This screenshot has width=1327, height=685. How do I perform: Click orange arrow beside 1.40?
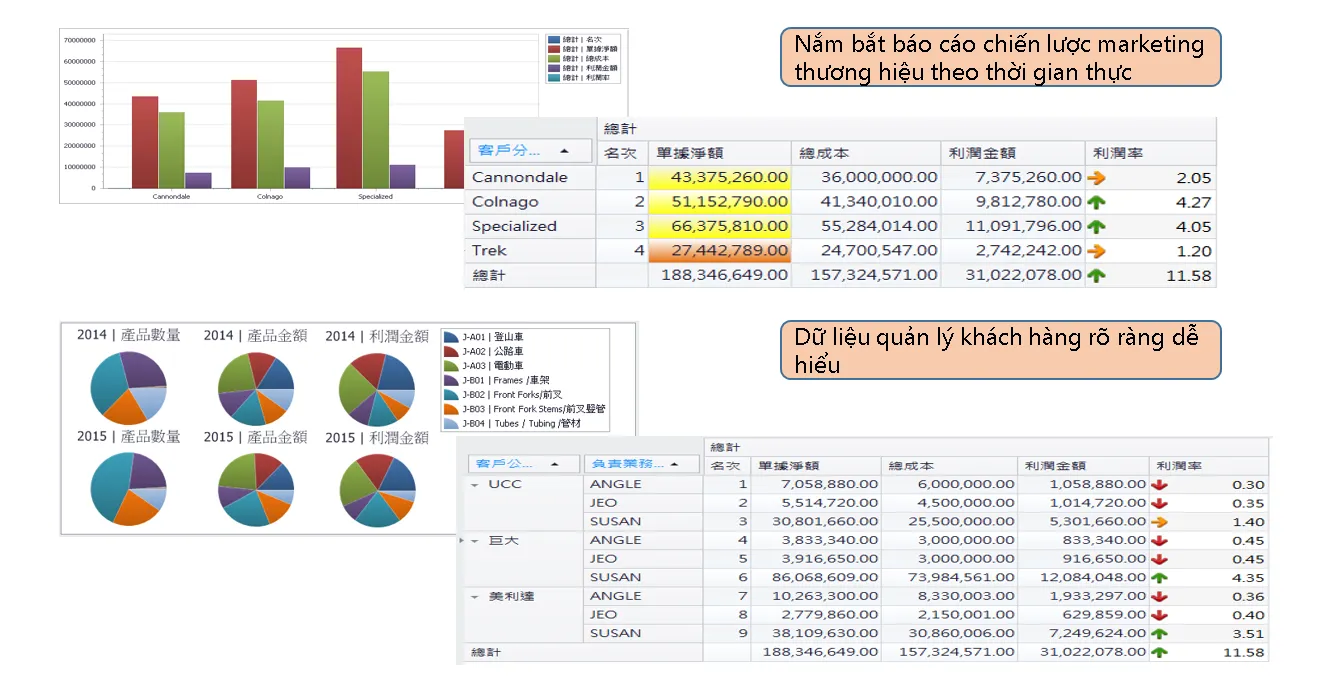(x=1159, y=521)
